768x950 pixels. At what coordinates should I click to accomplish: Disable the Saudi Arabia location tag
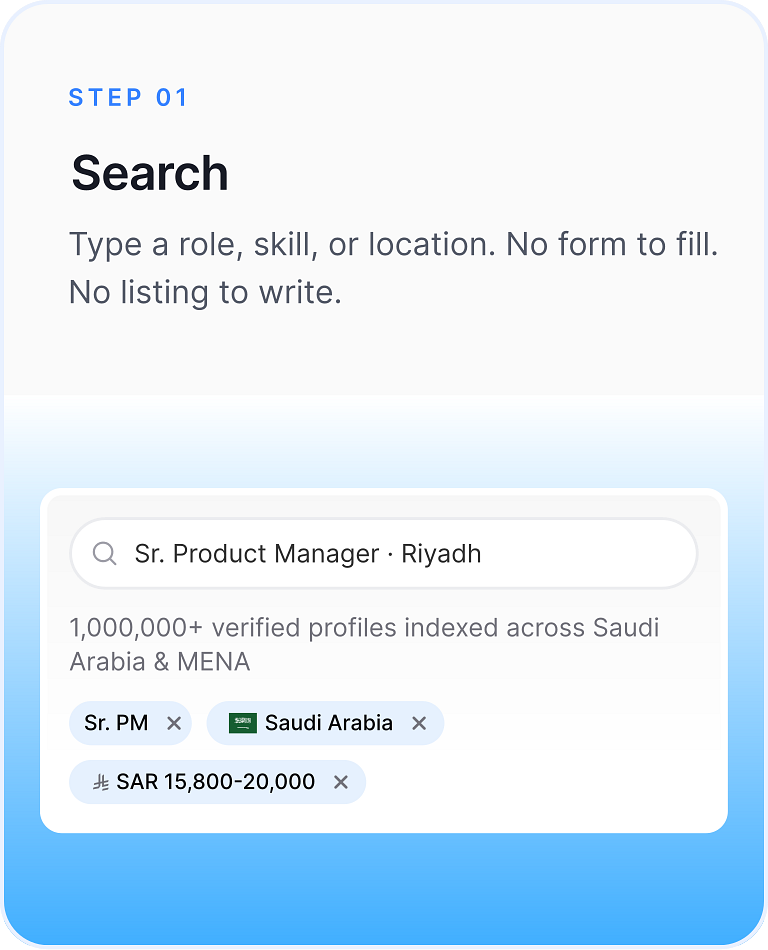tap(419, 722)
